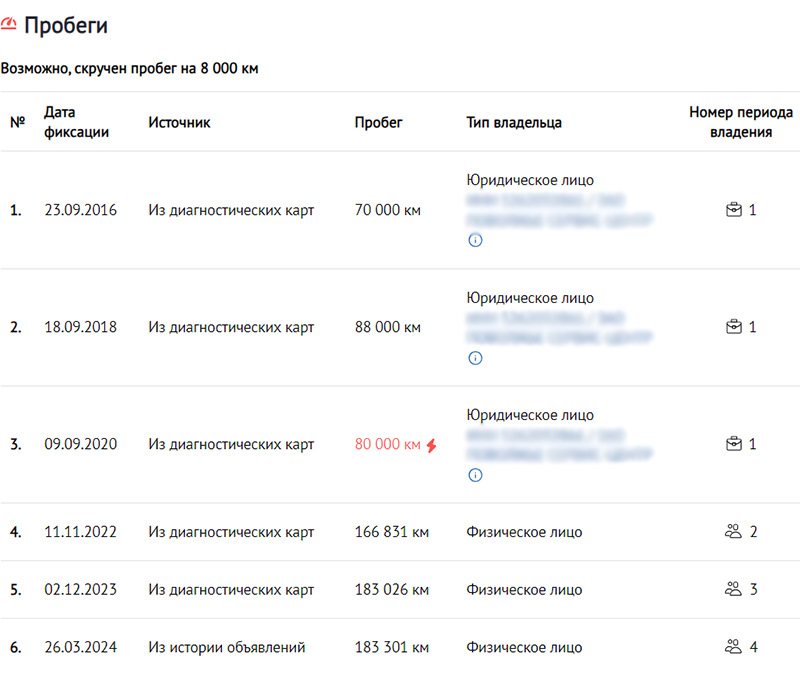Click info icon in the 09.09.2020 row

click(475, 475)
